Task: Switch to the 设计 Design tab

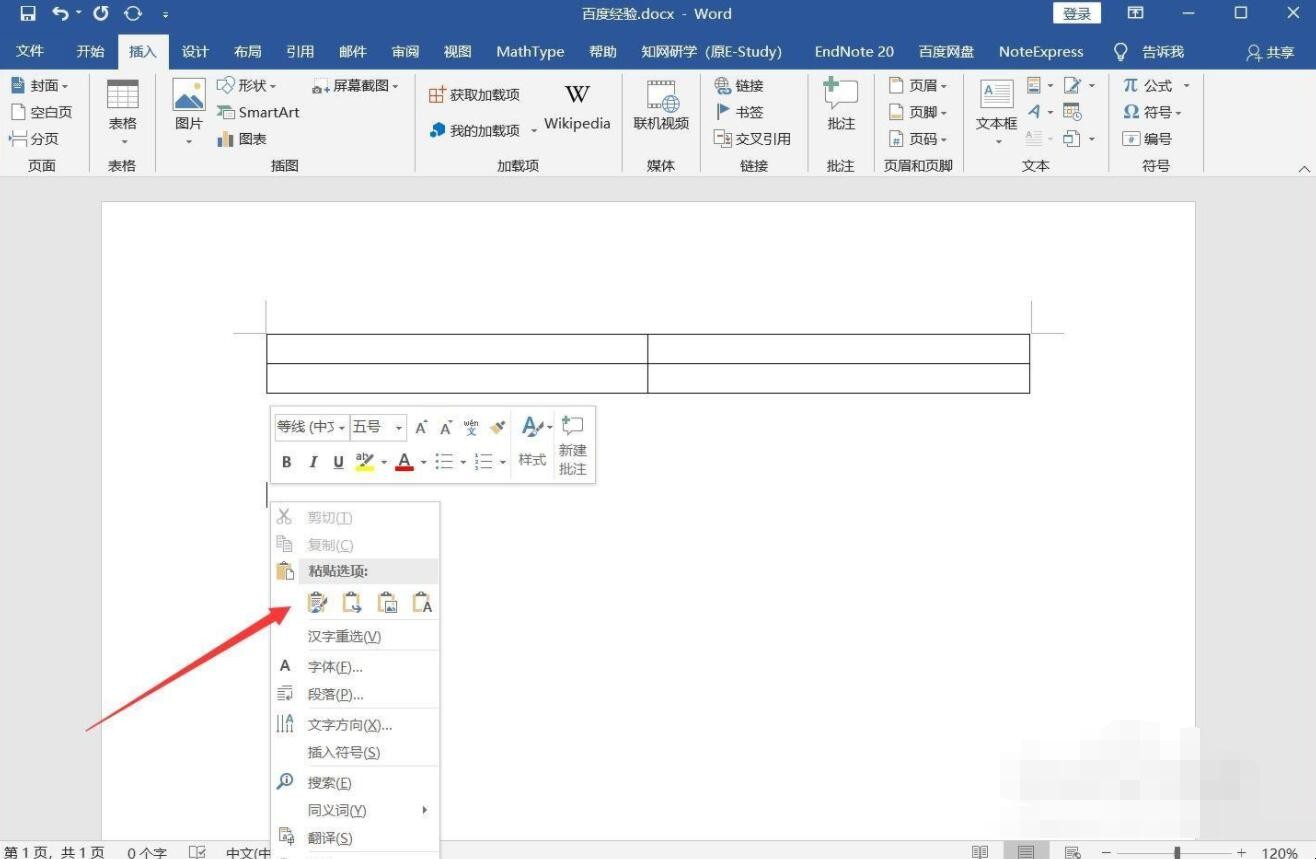Action: (195, 51)
